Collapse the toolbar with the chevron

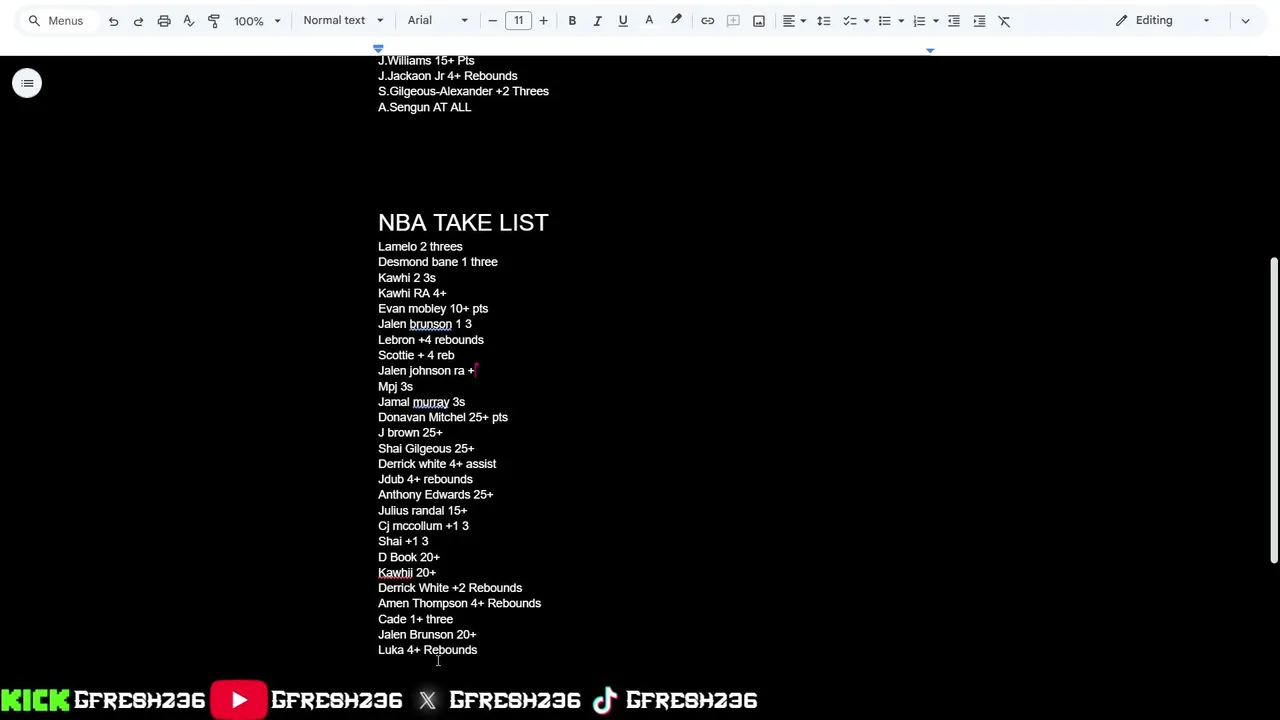point(1245,20)
